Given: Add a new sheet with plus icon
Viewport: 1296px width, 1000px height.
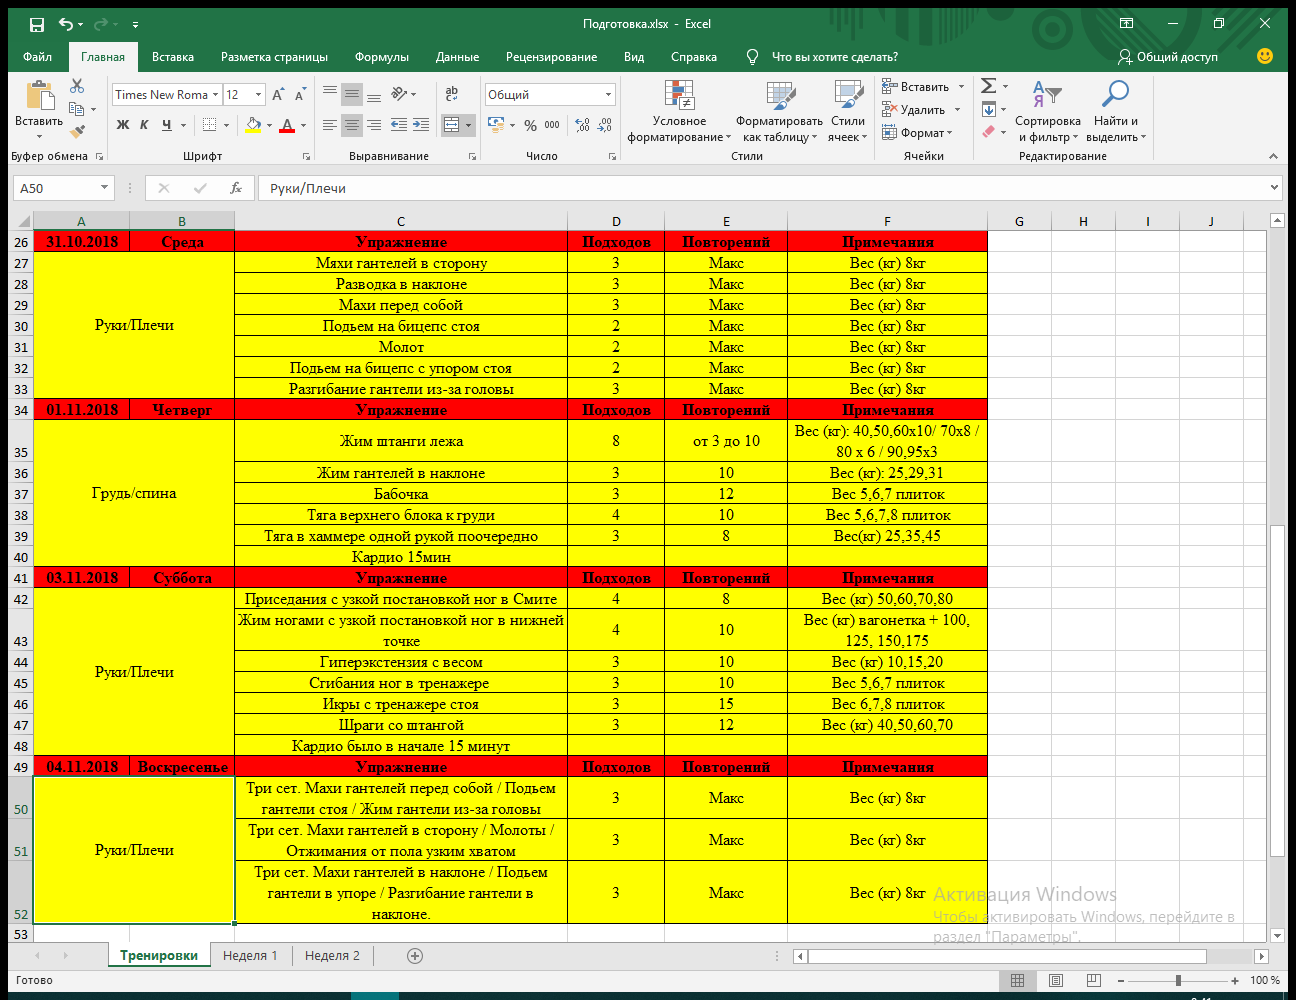Looking at the screenshot, I should (415, 956).
